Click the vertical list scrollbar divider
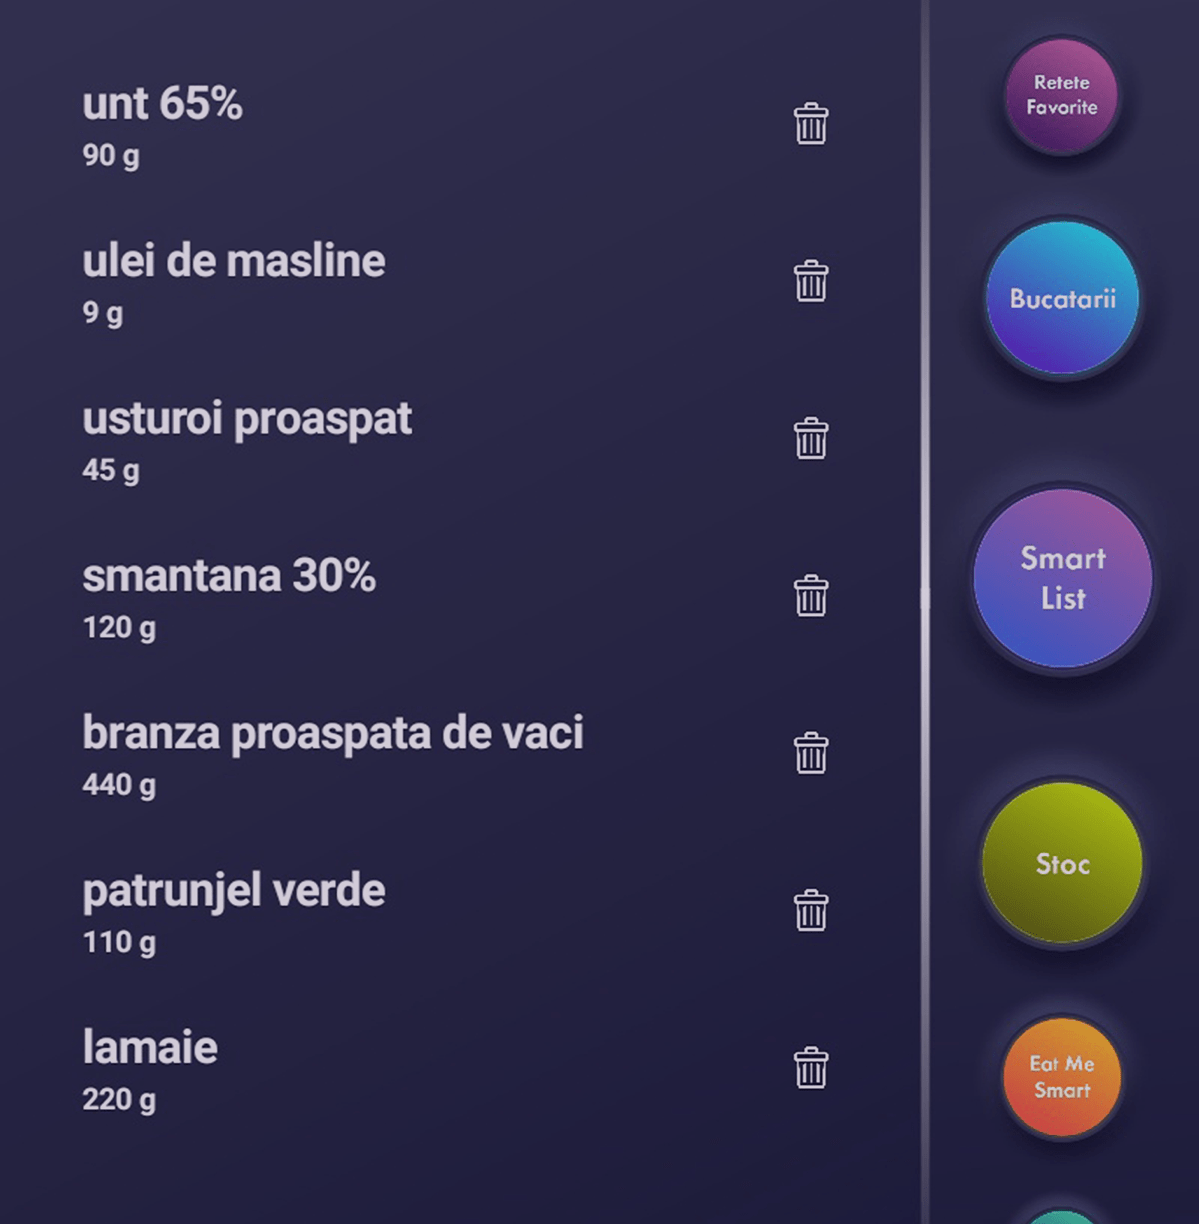This screenshot has width=1199, height=1224. tap(925, 598)
